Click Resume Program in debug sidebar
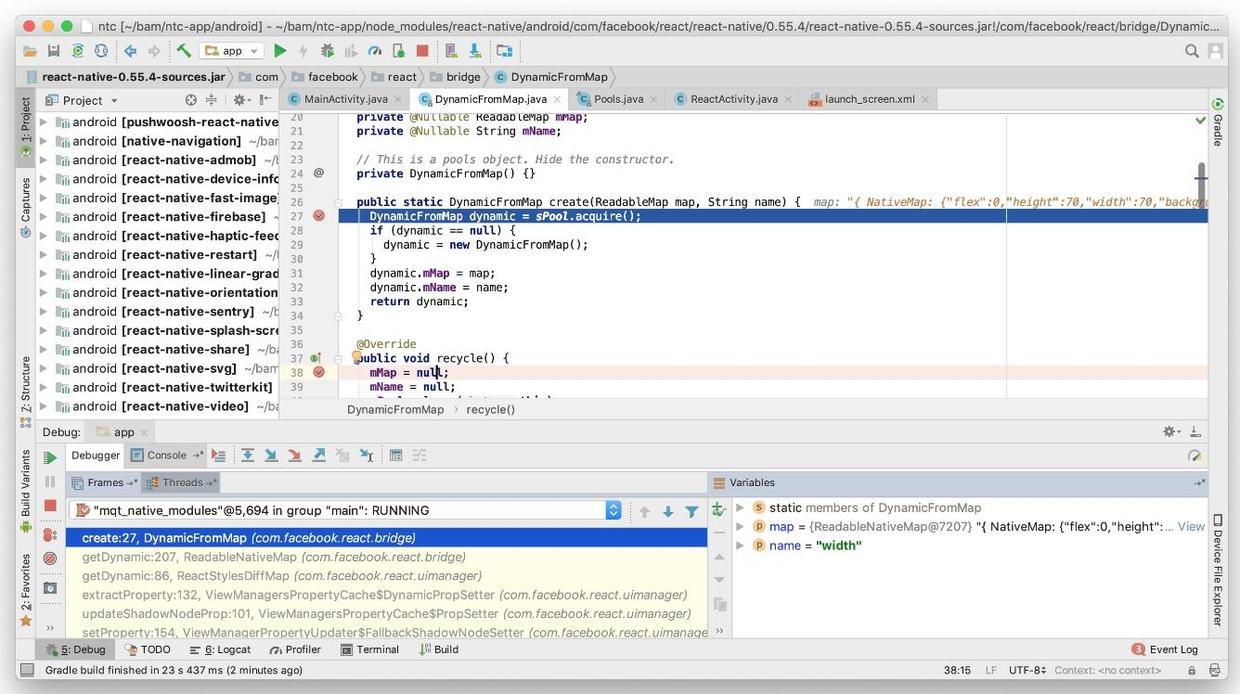This screenshot has width=1240, height=694. point(50,458)
